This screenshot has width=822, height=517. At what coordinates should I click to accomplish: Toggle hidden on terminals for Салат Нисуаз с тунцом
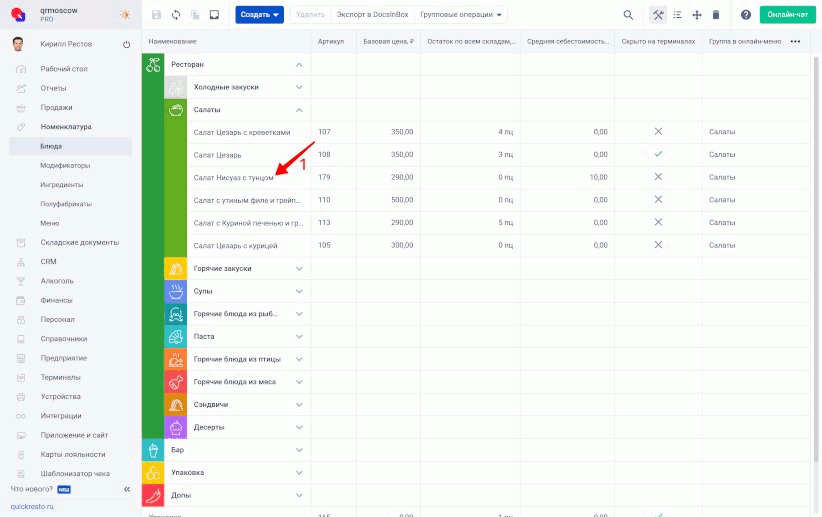click(658, 177)
